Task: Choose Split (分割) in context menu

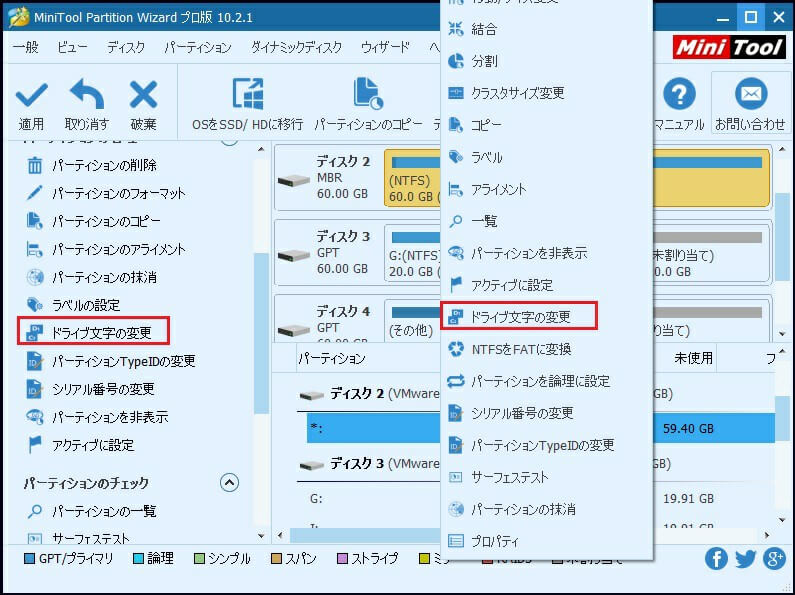Action: (x=547, y=61)
